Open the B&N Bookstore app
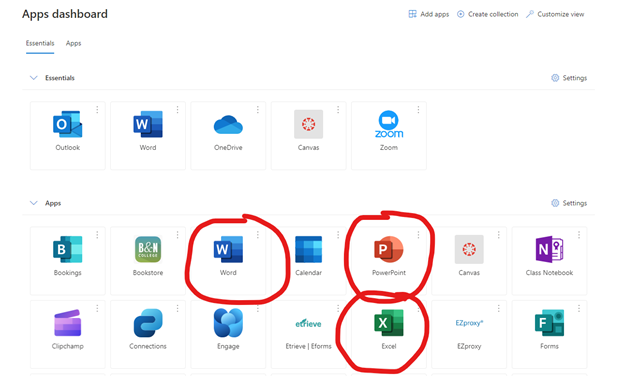The width and height of the screenshot is (624, 376). click(148, 261)
